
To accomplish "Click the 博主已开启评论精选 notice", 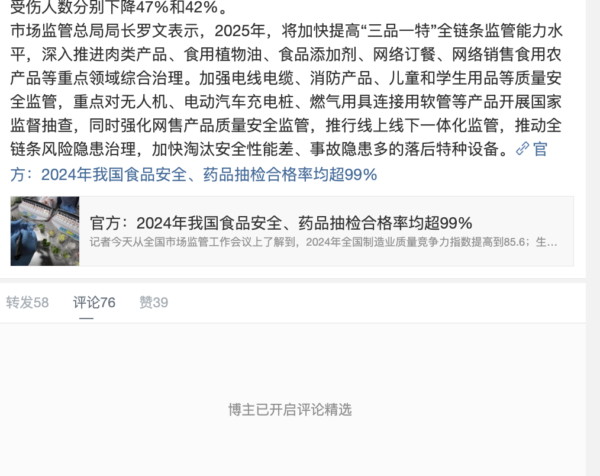I will 290,409.
